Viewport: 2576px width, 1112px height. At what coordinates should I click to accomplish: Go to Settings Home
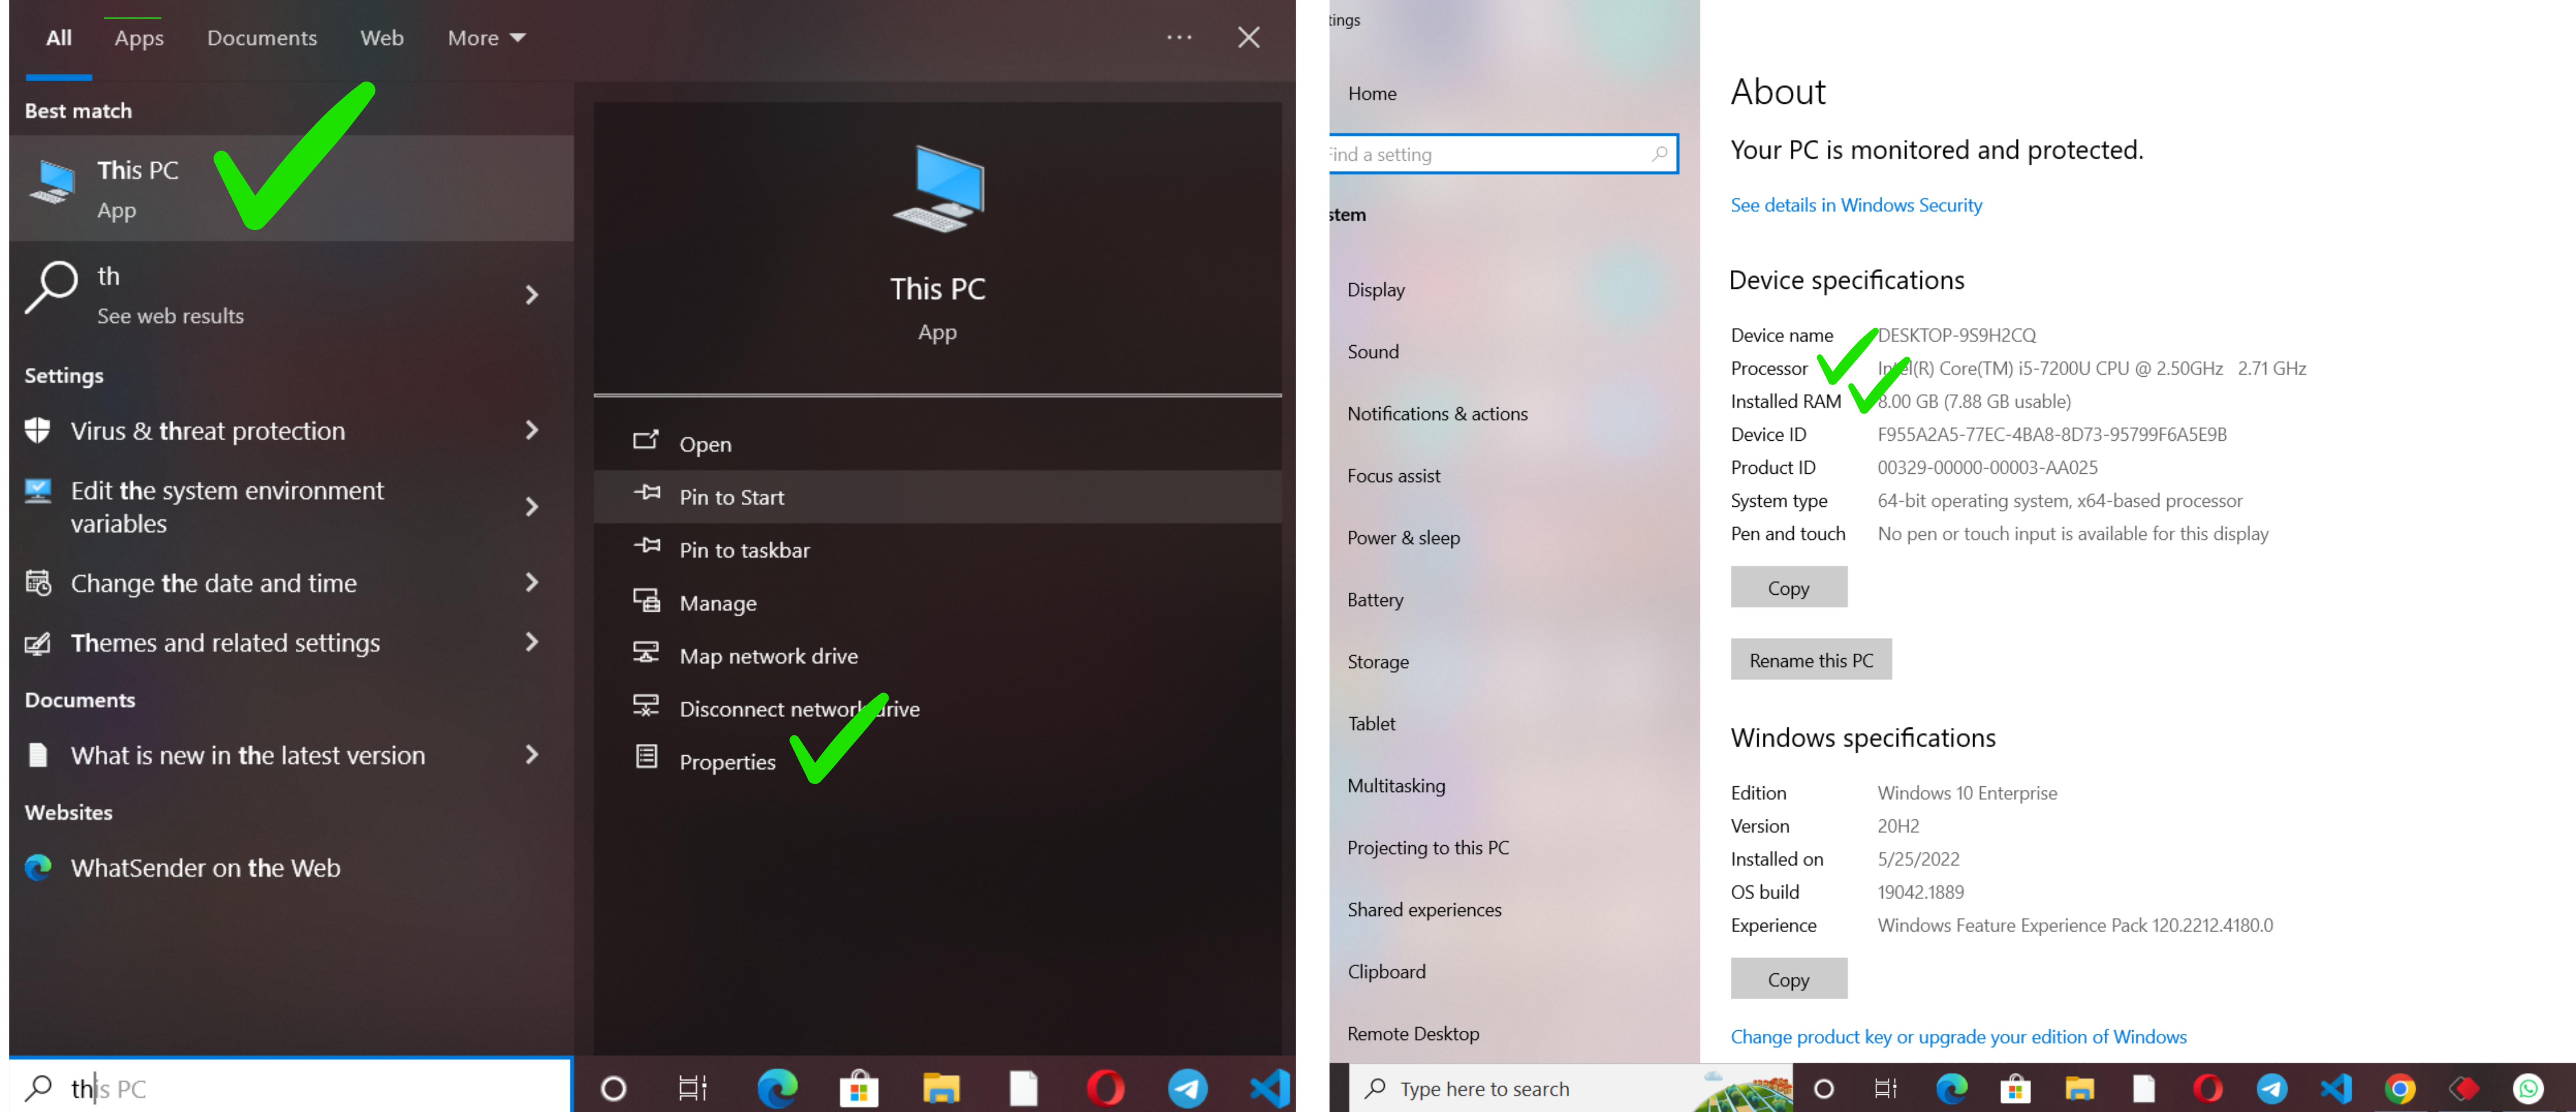(x=1371, y=93)
